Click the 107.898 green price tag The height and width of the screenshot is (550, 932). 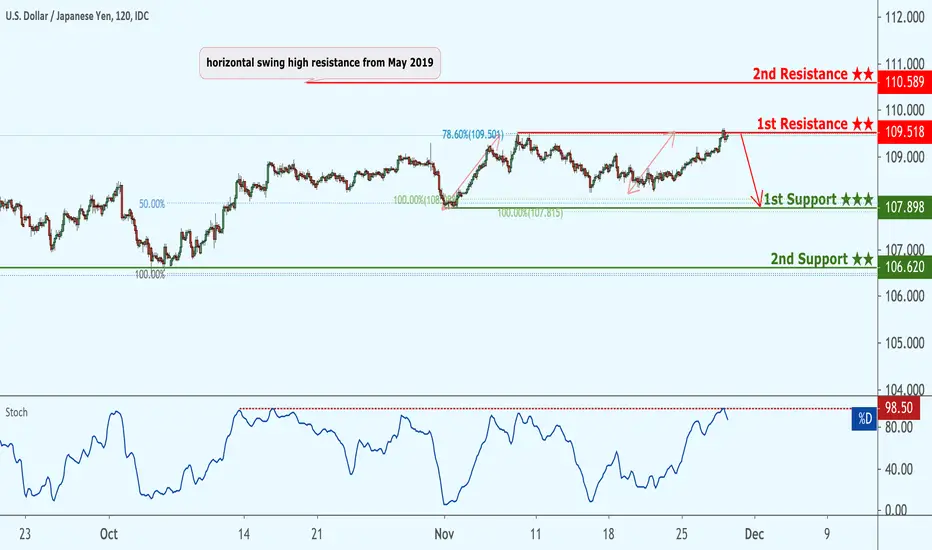[x=905, y=207]
